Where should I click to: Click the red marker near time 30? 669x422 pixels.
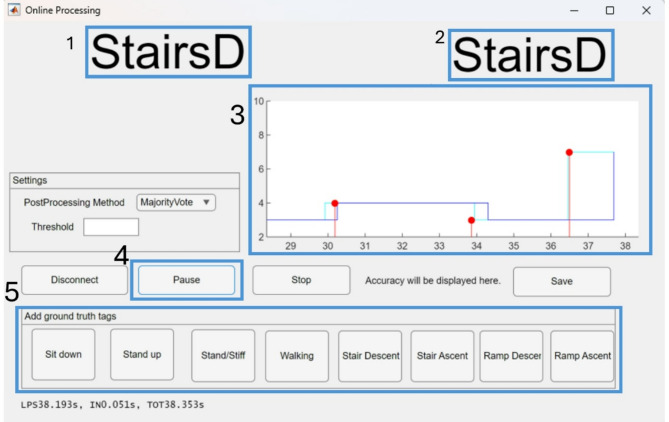335,204
